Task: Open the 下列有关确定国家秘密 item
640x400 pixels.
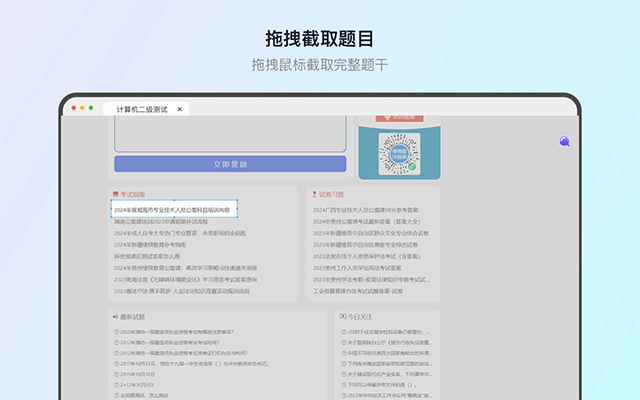Action: coord(389,364)
